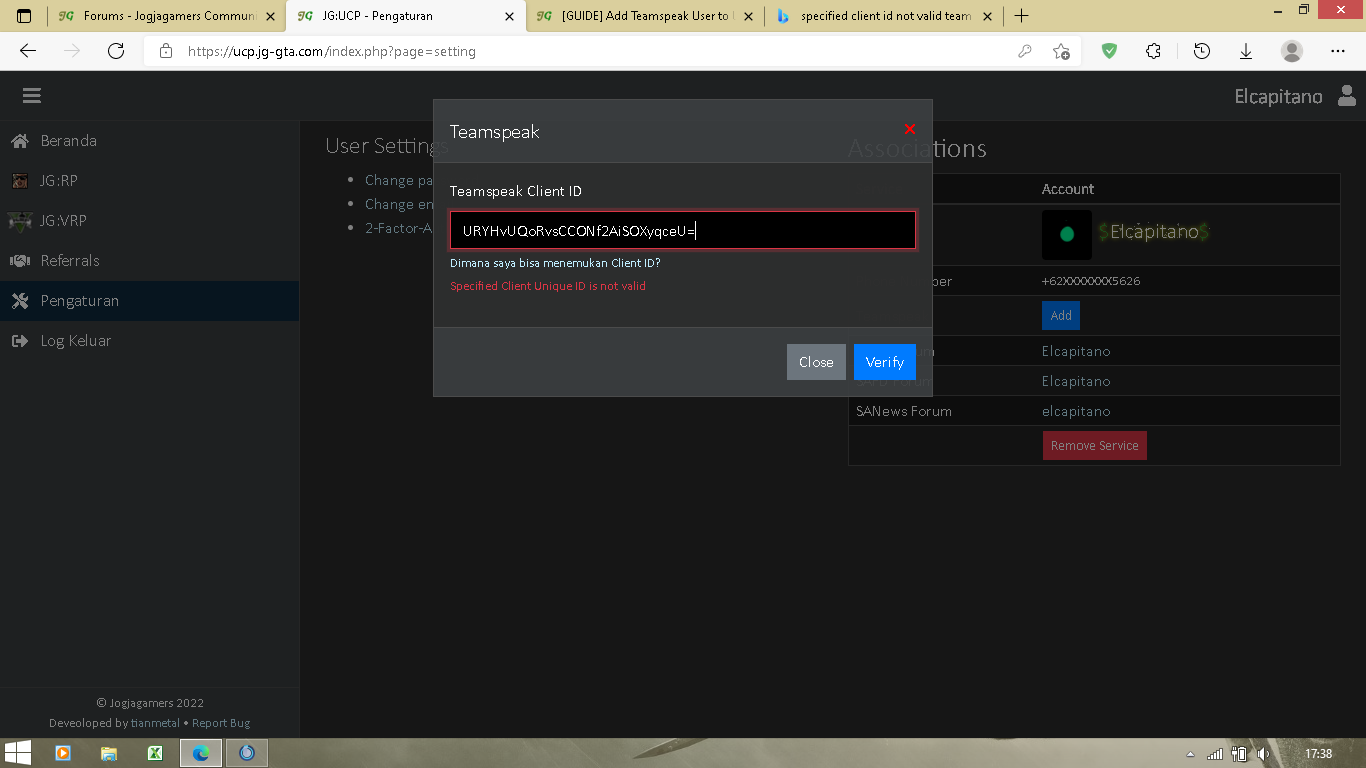Click the 'elcapitano' SANews Forum account value

[x=1076, y=411]
